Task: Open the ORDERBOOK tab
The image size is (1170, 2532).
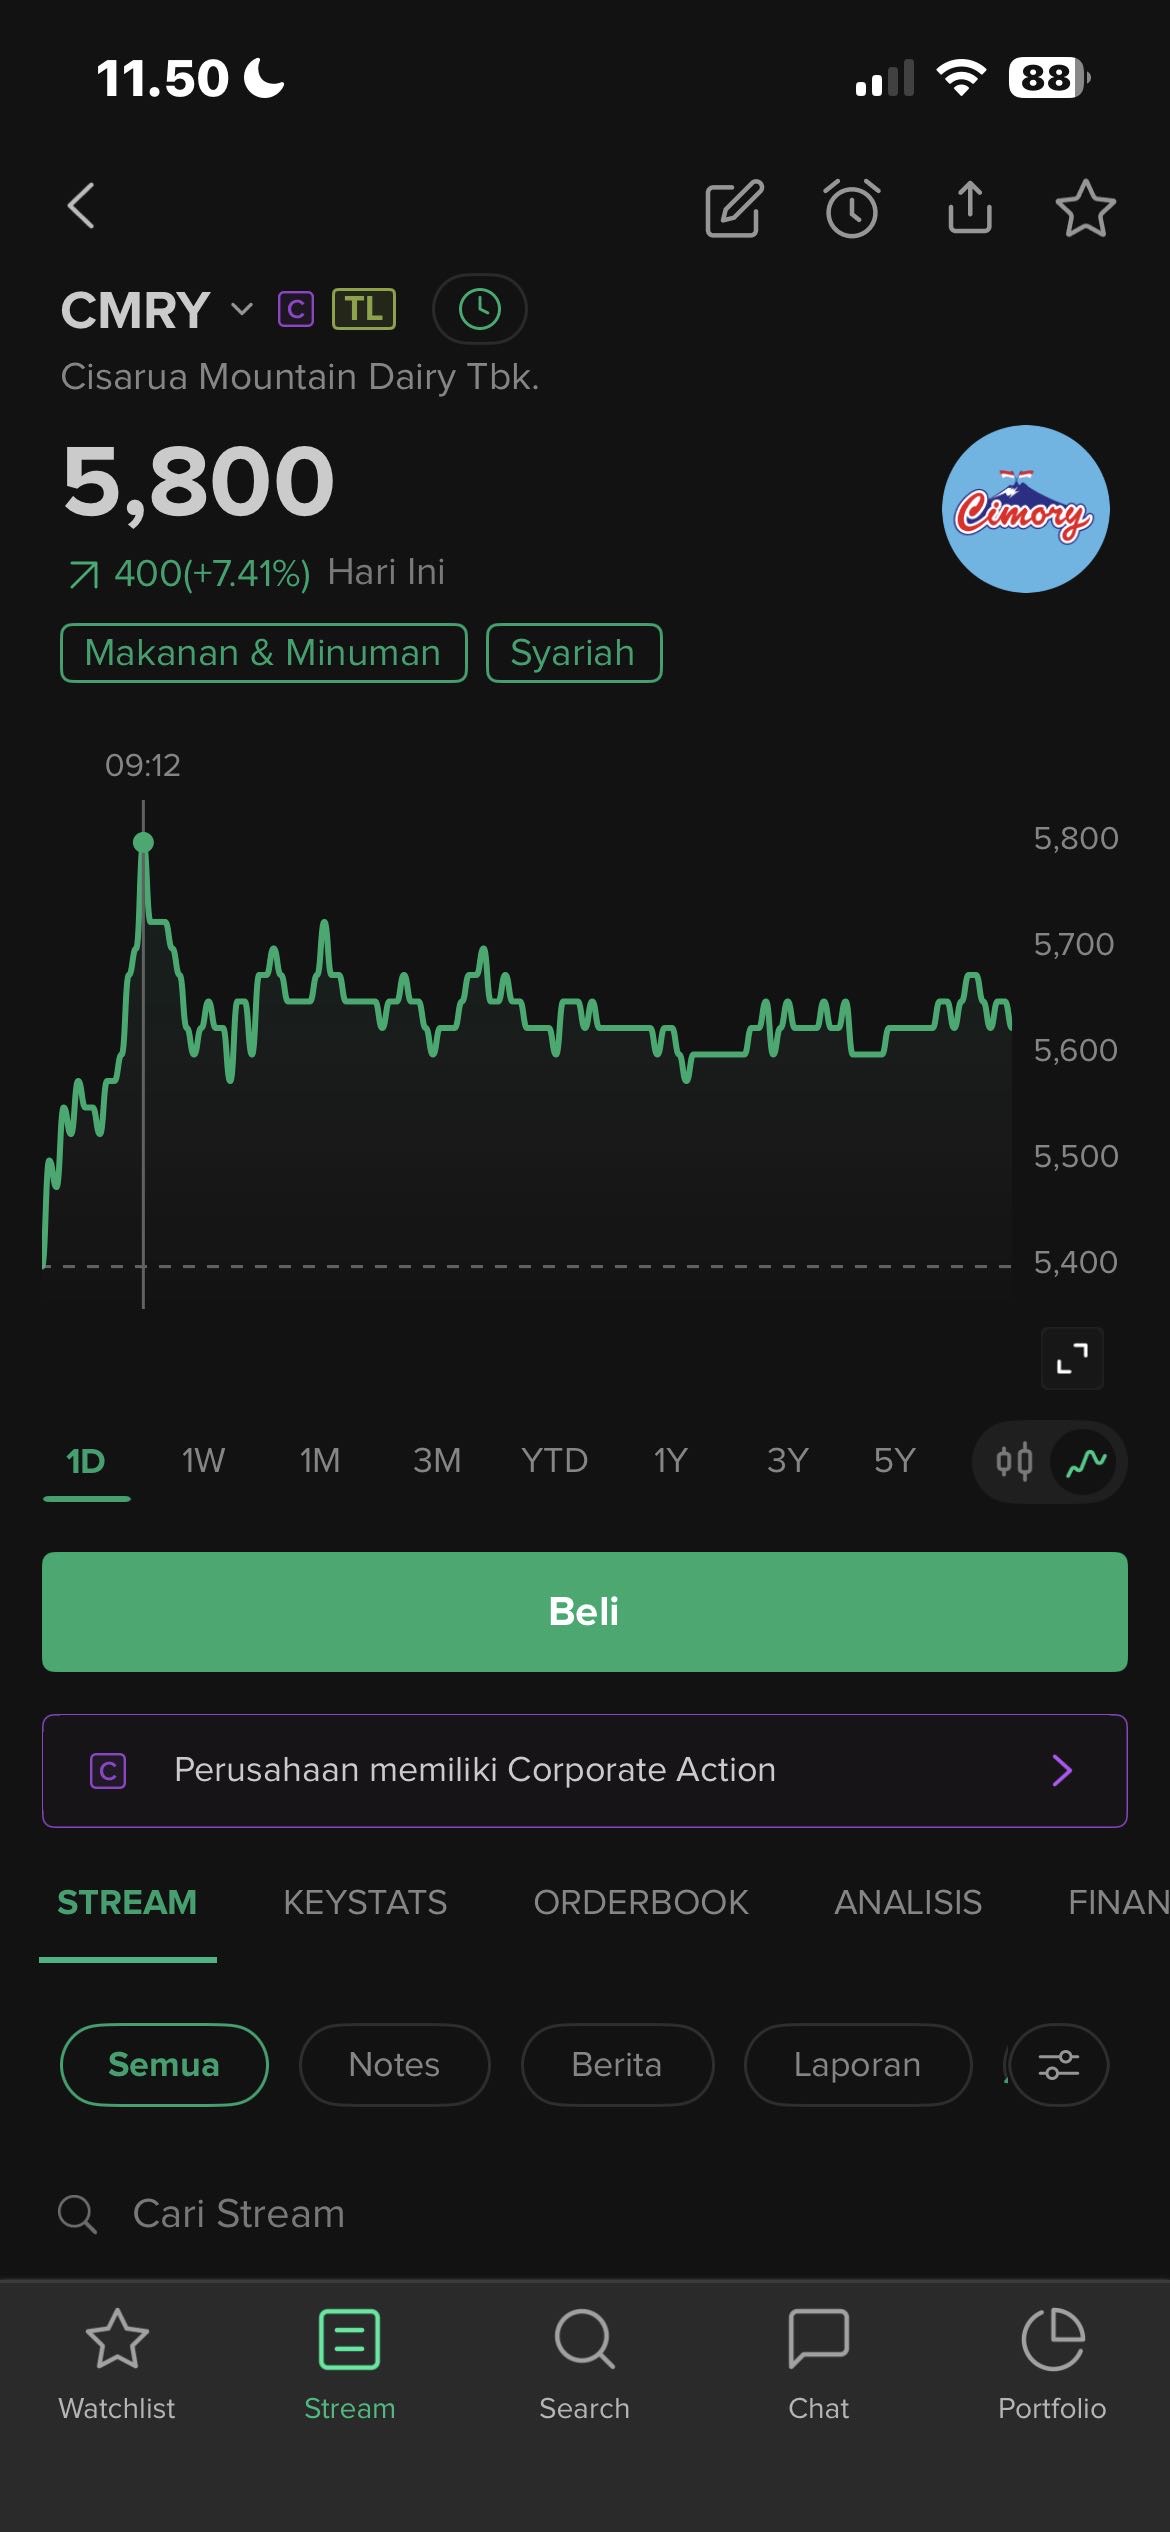Action: coord(641,1902)
